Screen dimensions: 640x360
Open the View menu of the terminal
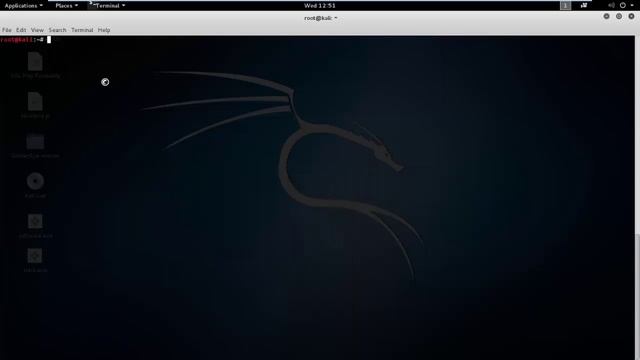37,30
